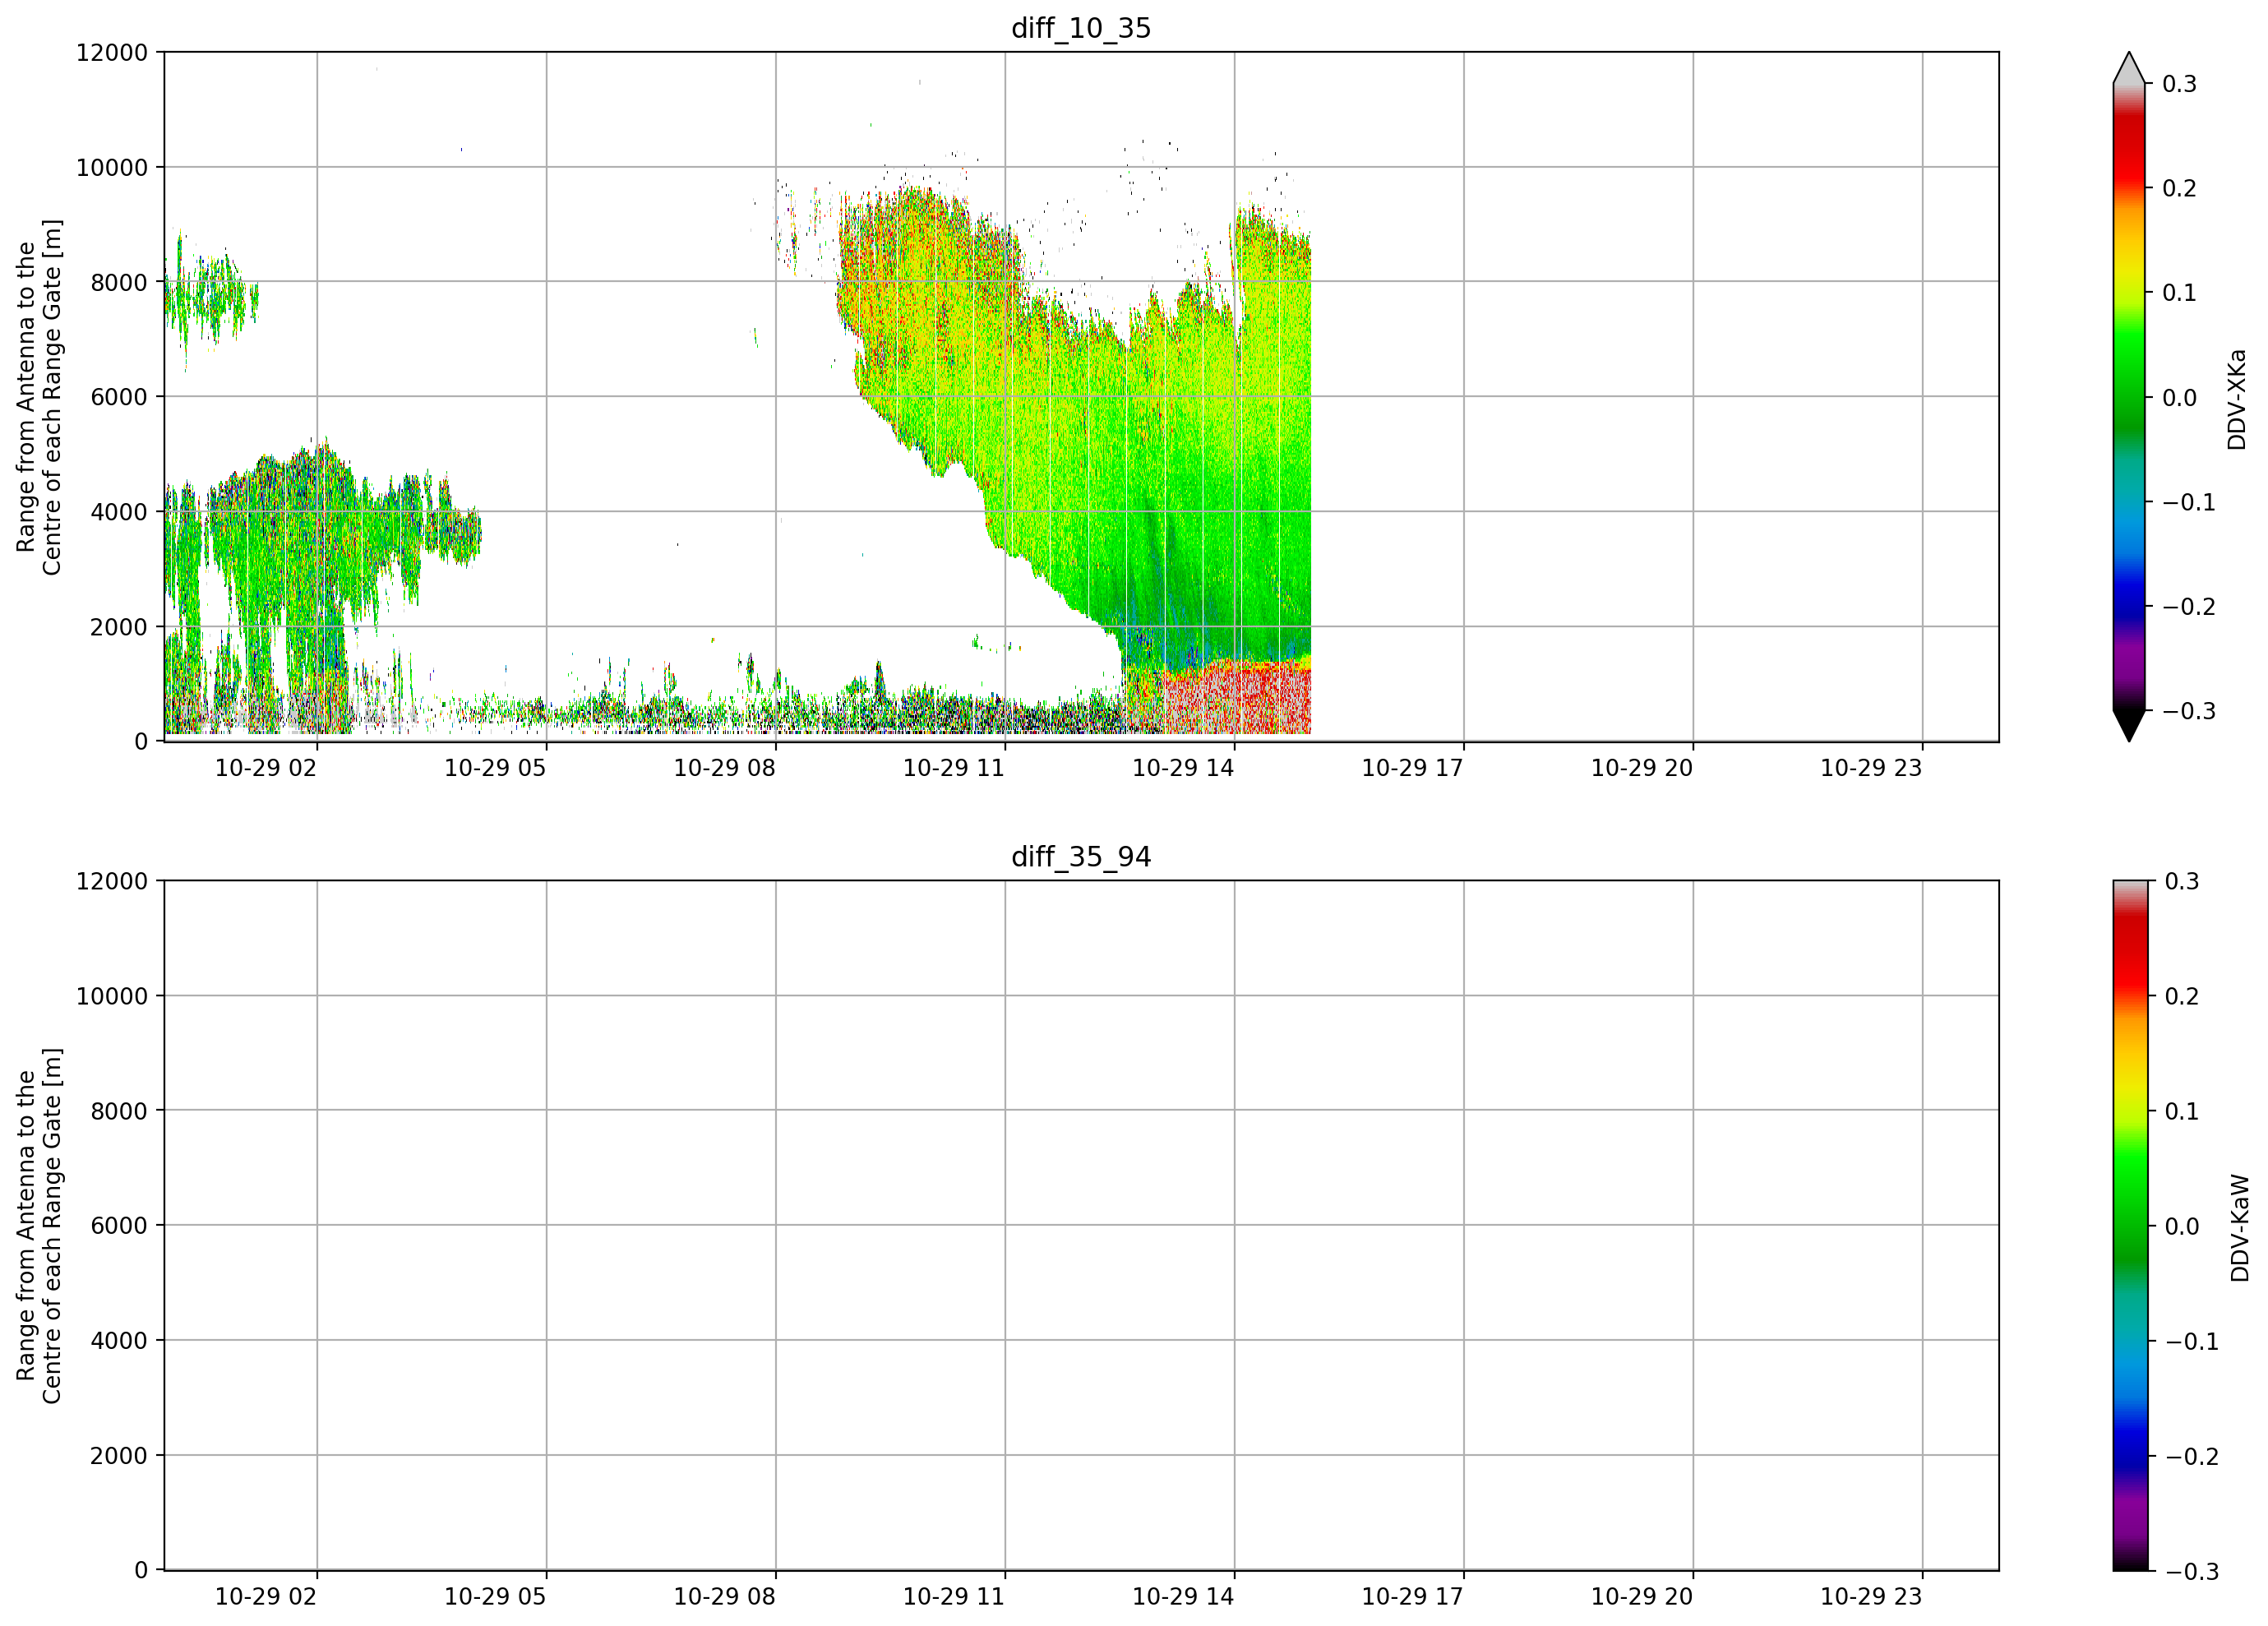Click the top colorbar's 0.3 tick label
Image resolution: width=2268 pixels, height=1626 pixels.
[2180, 84]
